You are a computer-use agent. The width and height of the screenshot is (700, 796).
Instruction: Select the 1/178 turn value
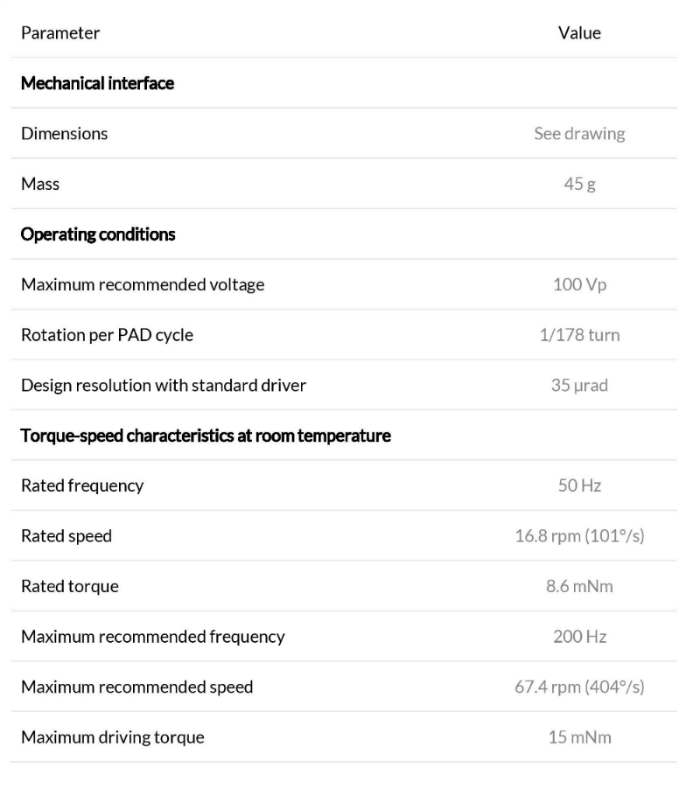pos(579,335)
